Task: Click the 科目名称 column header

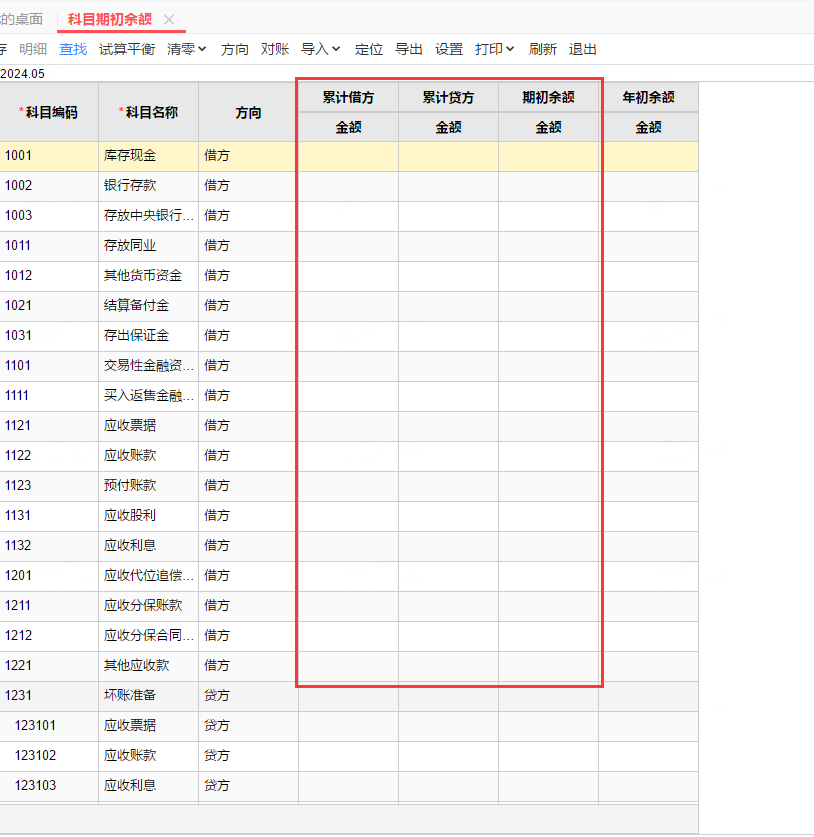Action: pyautogui.click(x=148, y=113)
